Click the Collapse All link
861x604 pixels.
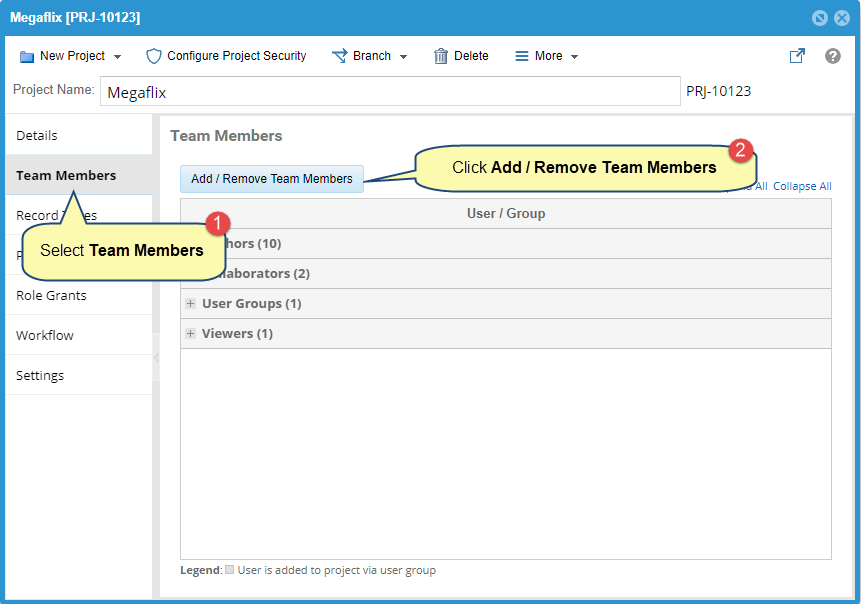[x=802, y=186]
